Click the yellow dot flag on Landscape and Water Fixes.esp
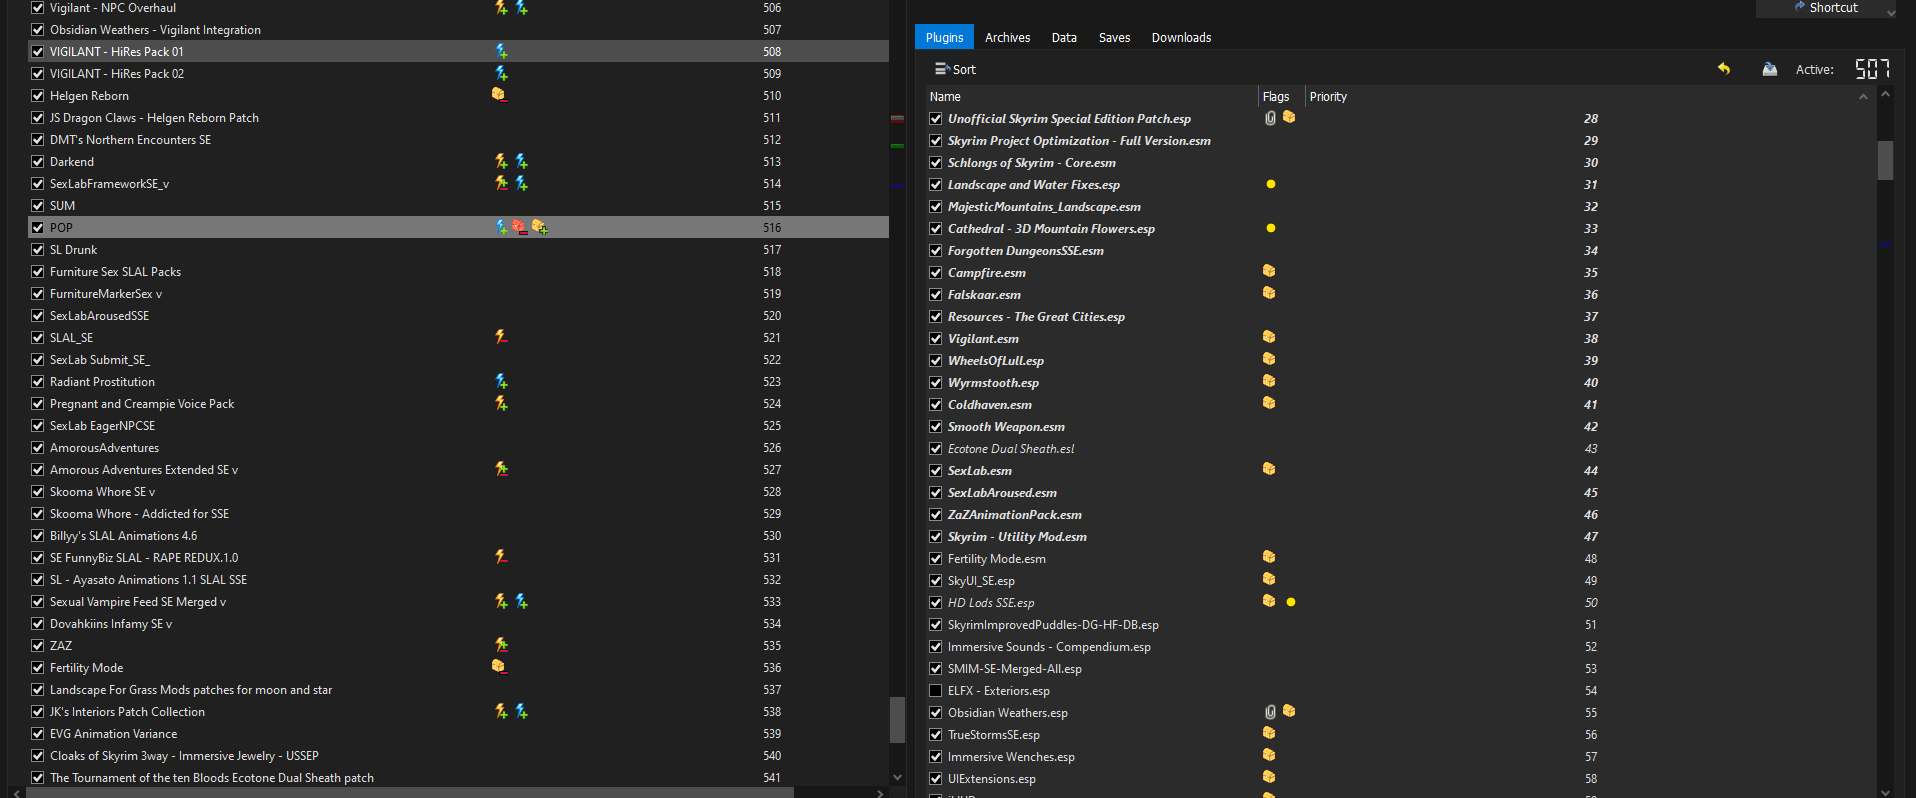 1271,184
